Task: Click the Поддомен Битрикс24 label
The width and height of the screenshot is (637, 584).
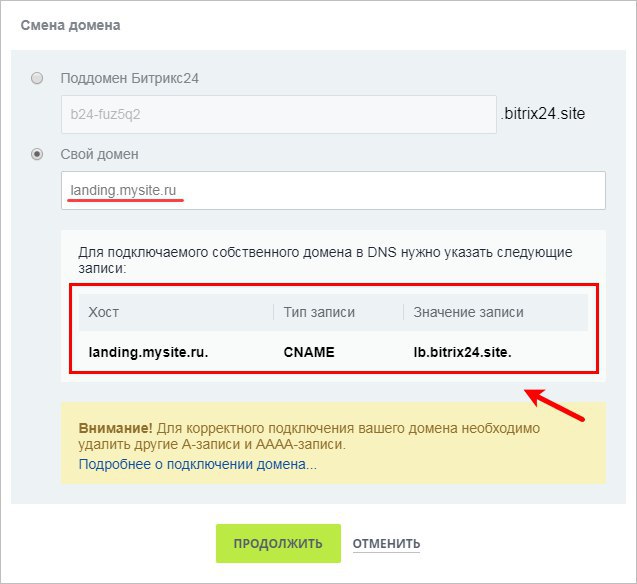Action: pos(130,78)
